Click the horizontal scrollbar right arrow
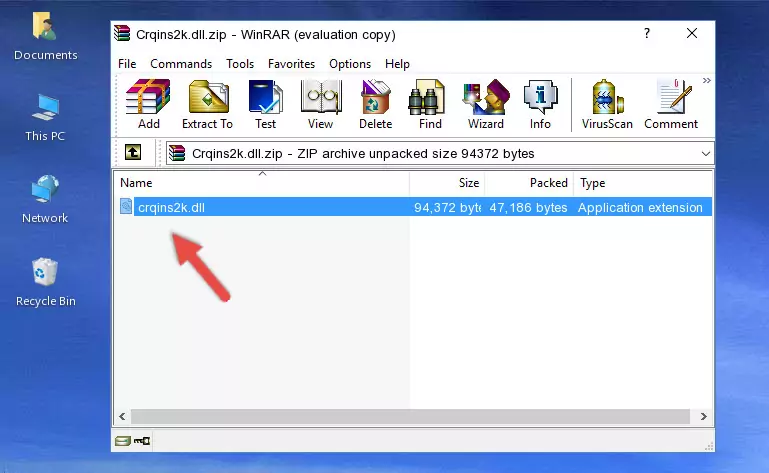 pos(703,417)
